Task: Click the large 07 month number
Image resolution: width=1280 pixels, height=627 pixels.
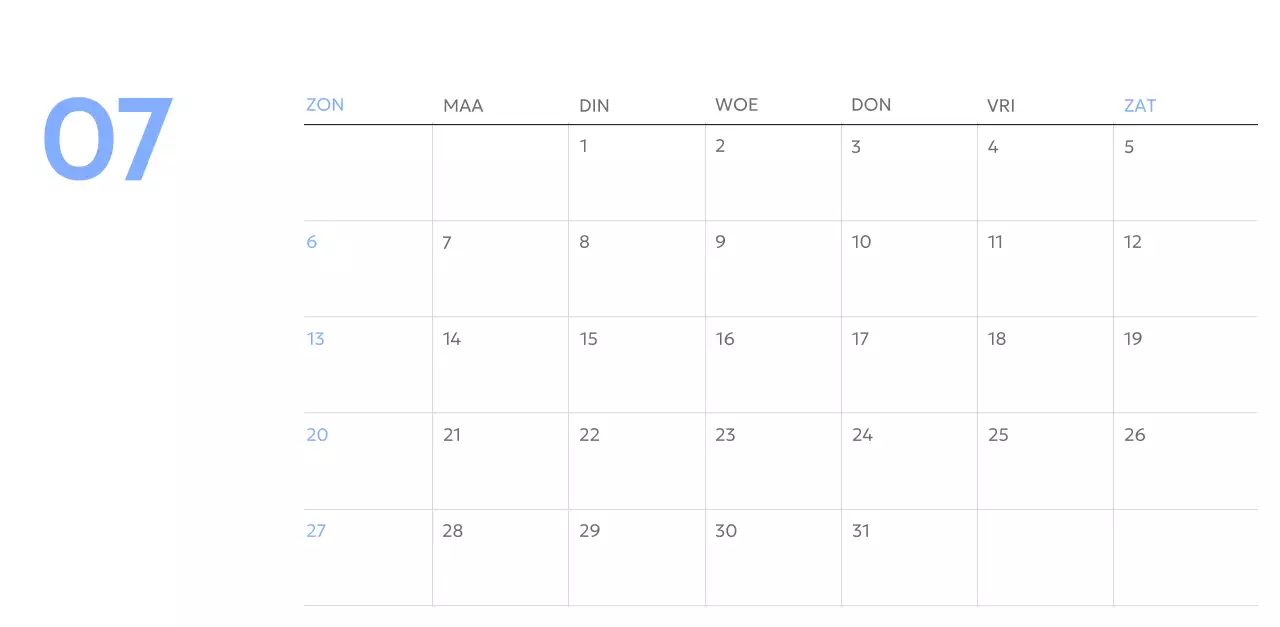Action: pyautogui.click(x=108, y=139)
